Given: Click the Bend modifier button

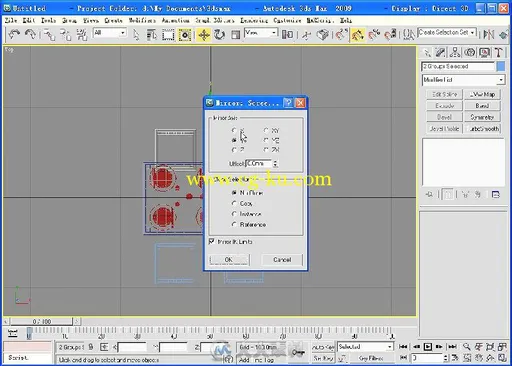Looking at the screenshot, I should point(482,106).
